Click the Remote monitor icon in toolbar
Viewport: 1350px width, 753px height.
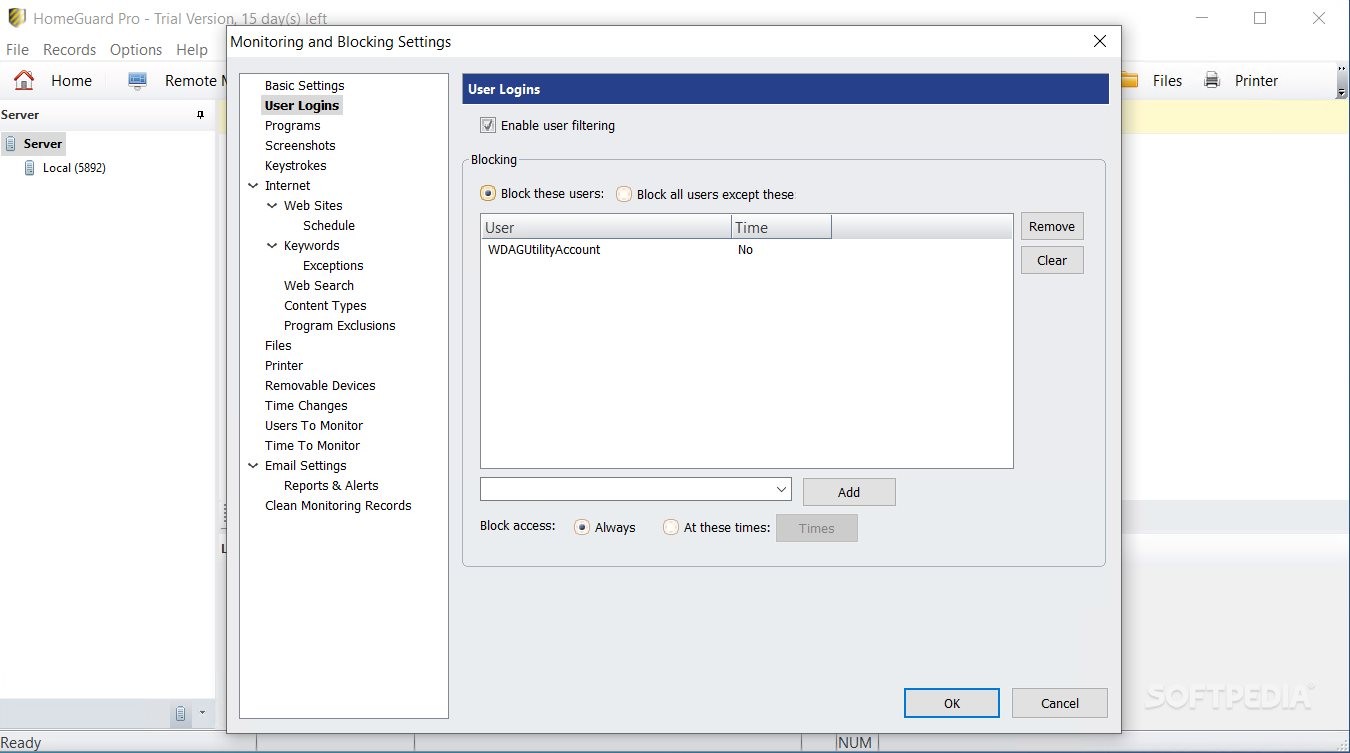pyautogui.click(x=137, y=80)
